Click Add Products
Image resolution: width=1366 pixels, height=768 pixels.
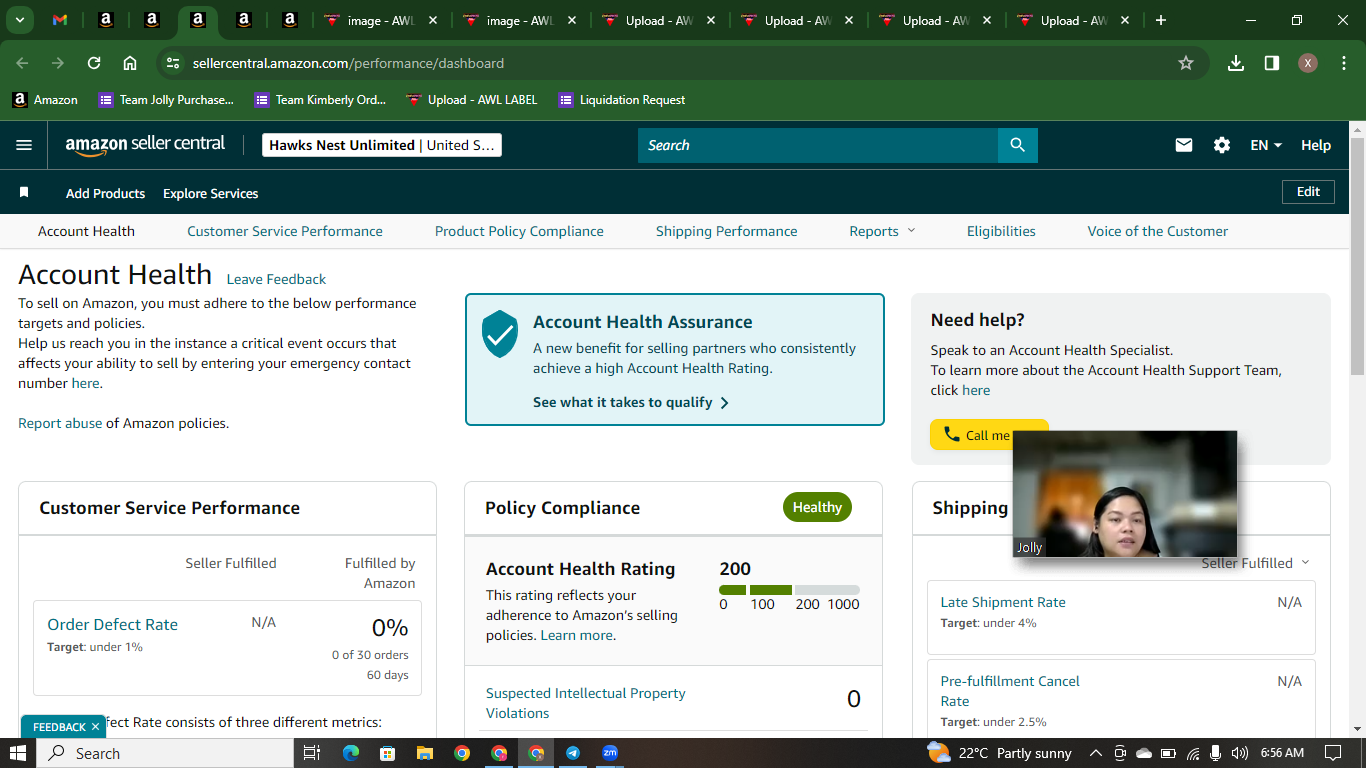(105, 193)
